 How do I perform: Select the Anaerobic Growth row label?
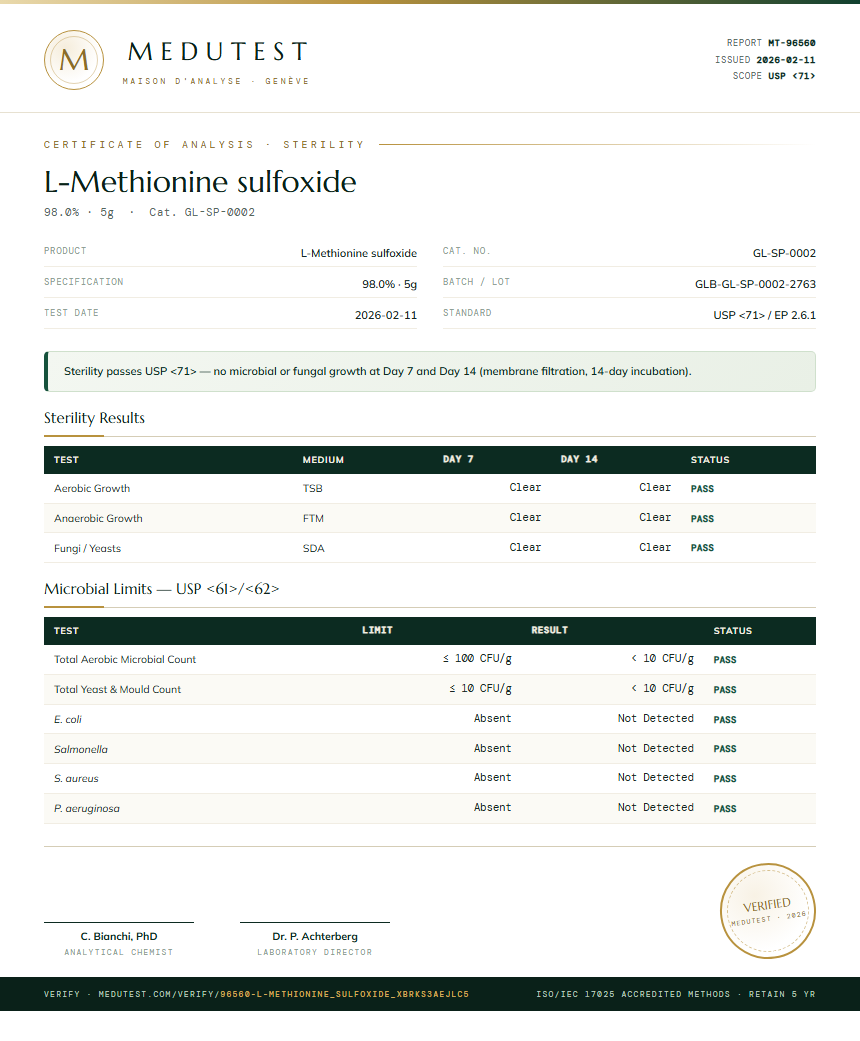click(x=98, y=519)
